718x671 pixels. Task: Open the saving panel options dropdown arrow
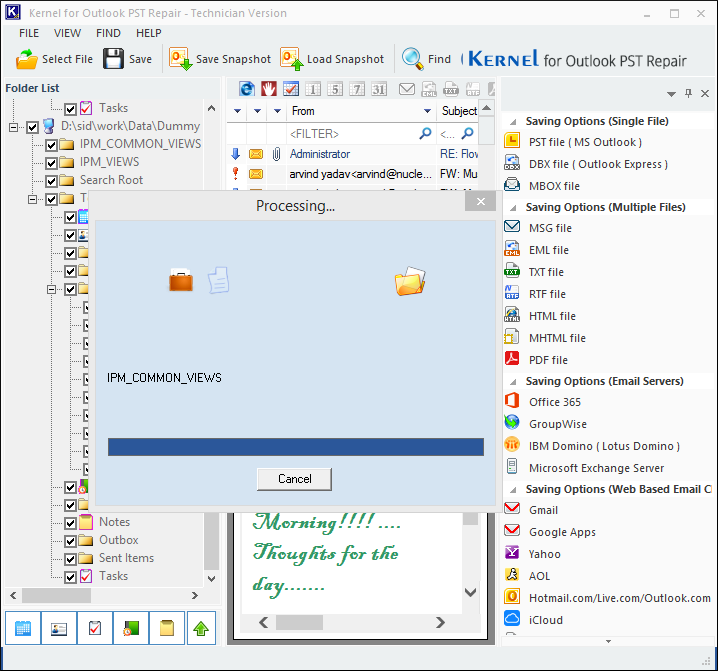click(671, 94)
